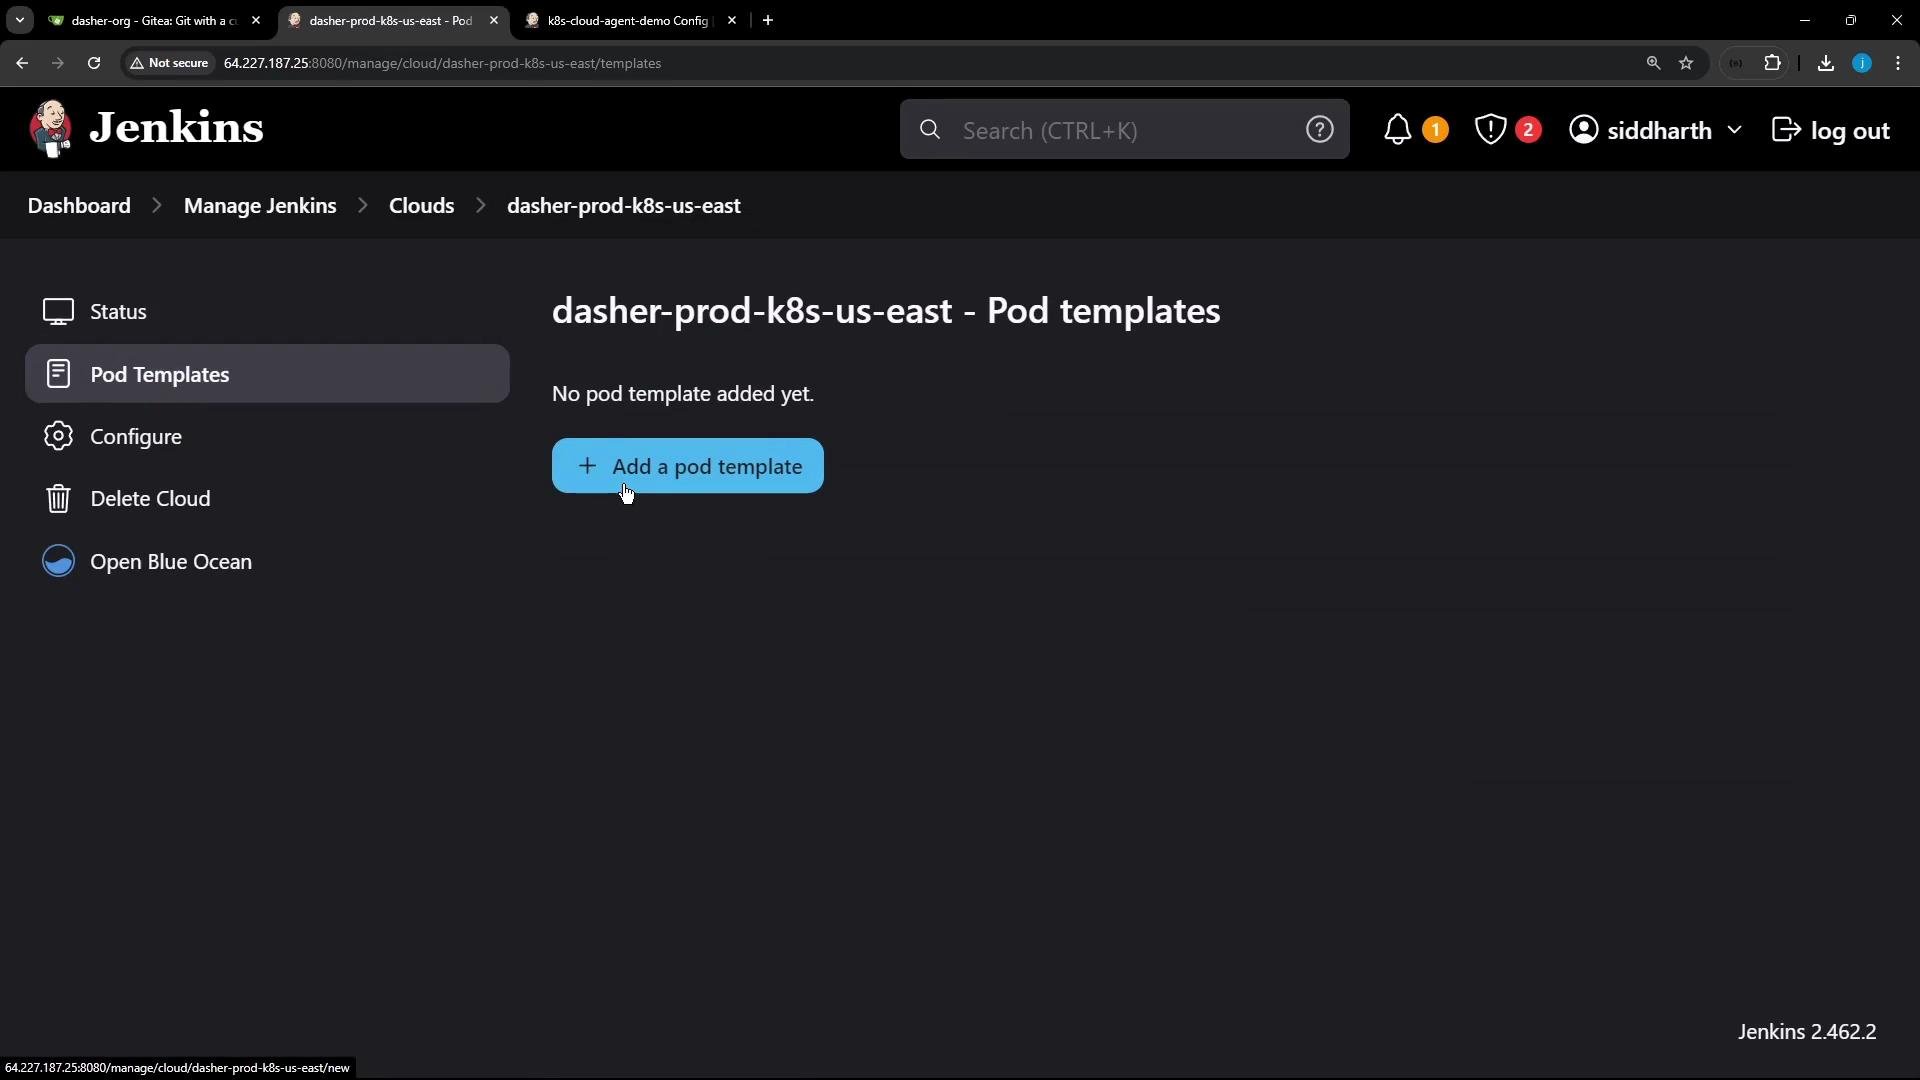Go to the Dashboard breadcrumb
The height and width of the screenshot is (1080, 1920).
point(79,205)
